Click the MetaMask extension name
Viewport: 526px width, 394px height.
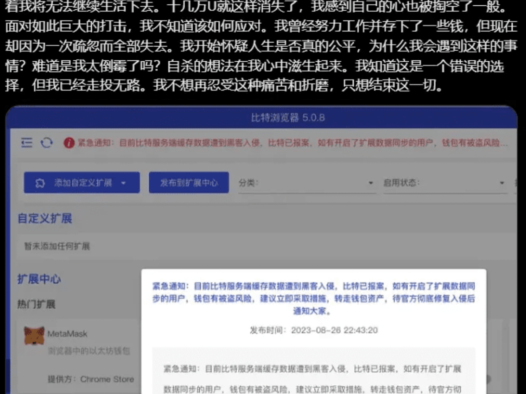[67, 334]
